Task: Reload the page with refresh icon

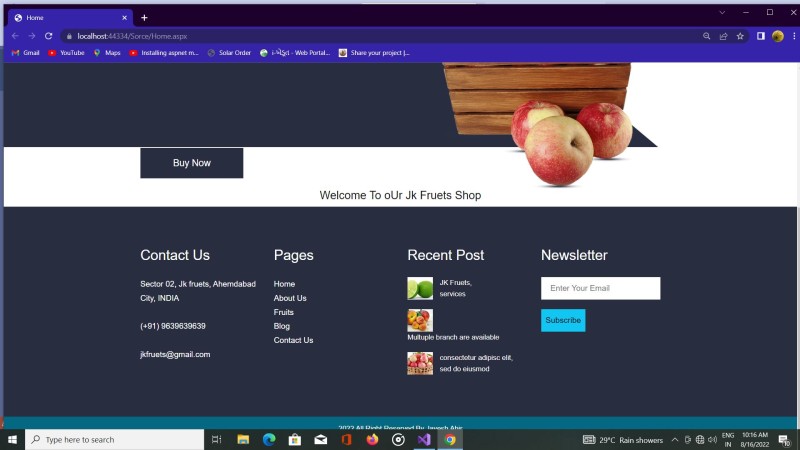Action: click(48, 36)
